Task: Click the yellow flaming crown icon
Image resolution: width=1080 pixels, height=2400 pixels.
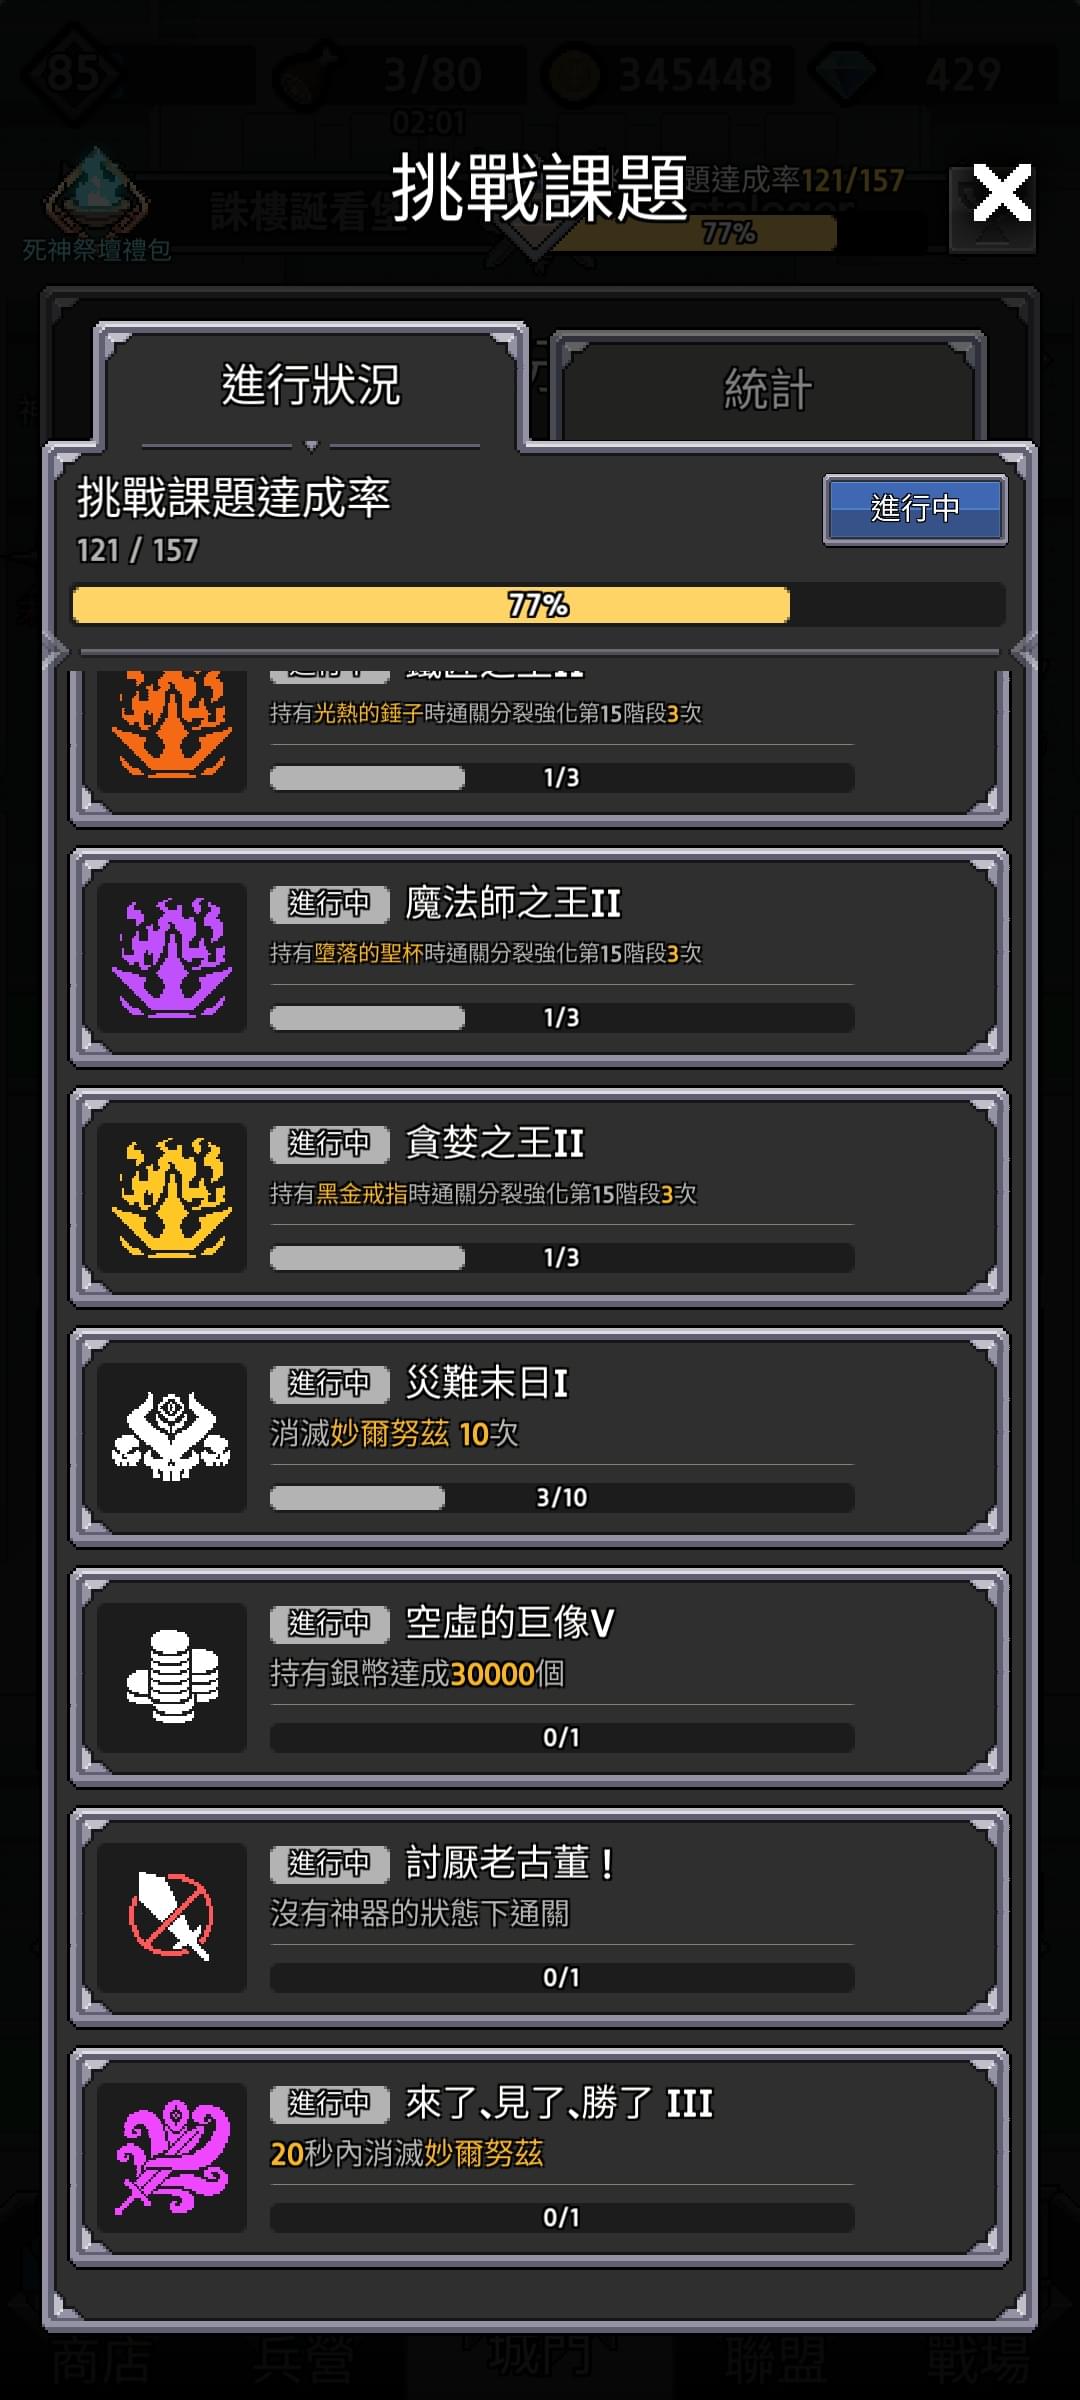Action: click(x=172, y=1197)
